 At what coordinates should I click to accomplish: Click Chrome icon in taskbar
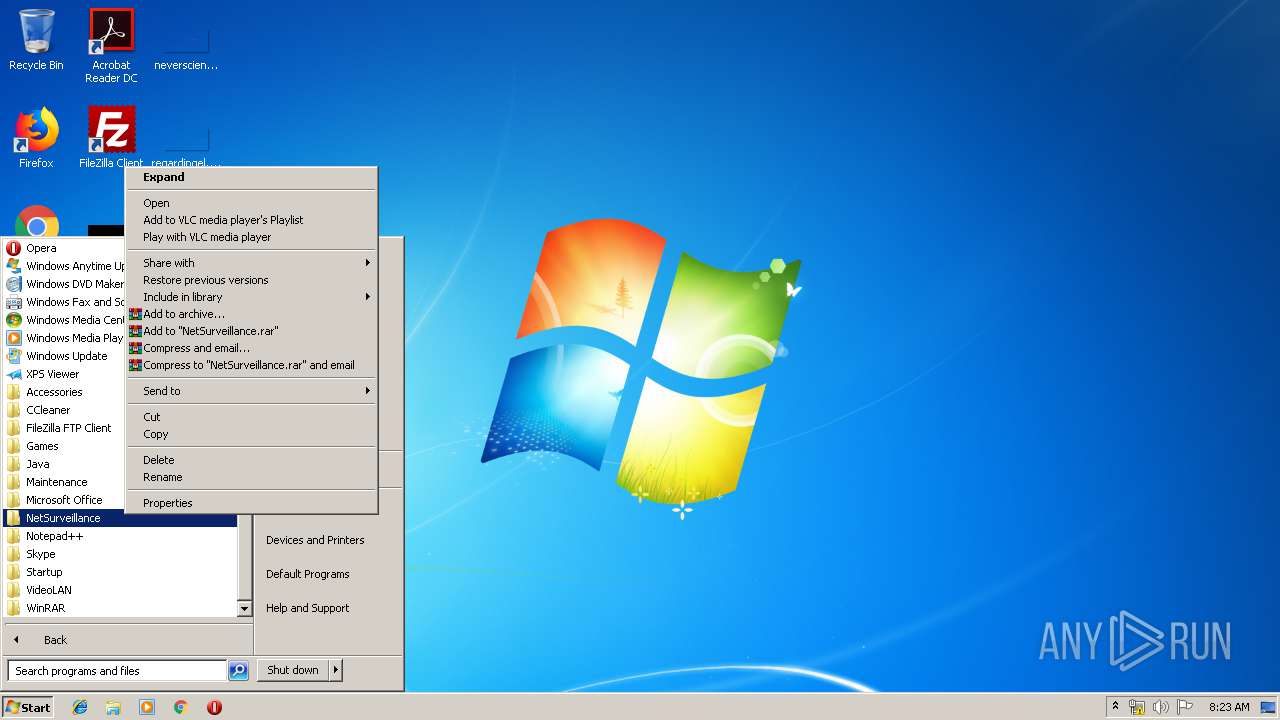(181, 707)
